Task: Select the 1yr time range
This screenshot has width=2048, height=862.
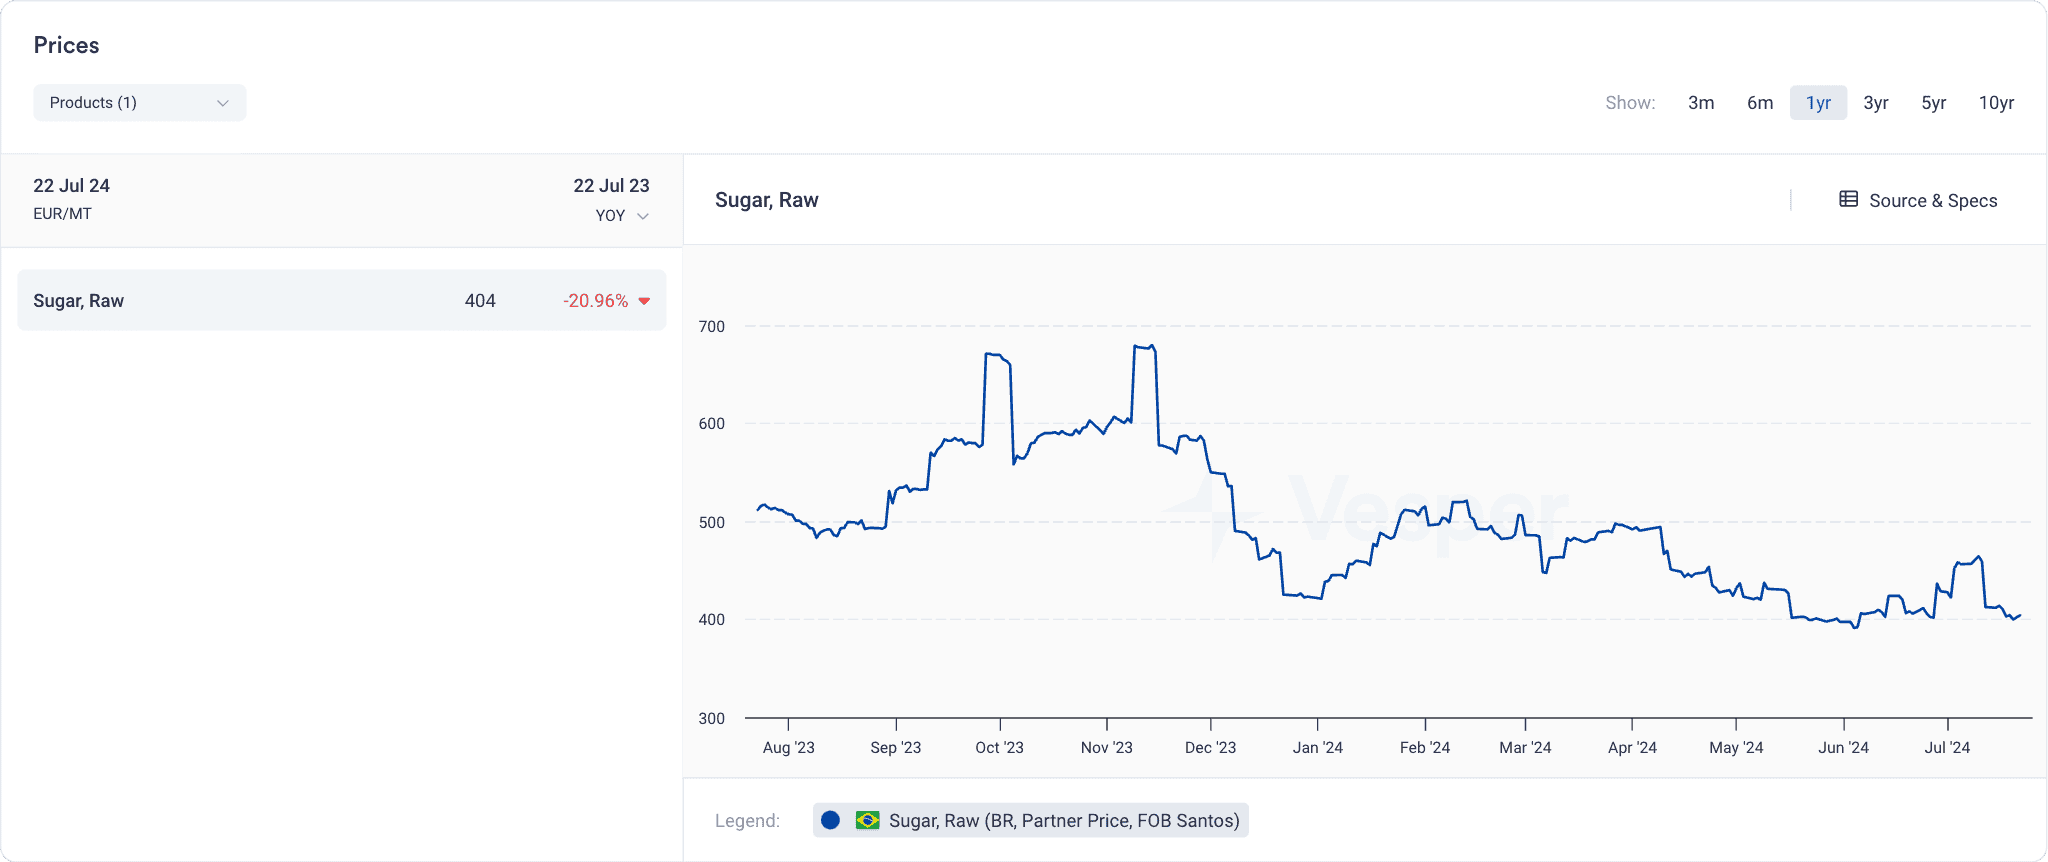Action: (1818, 103)
